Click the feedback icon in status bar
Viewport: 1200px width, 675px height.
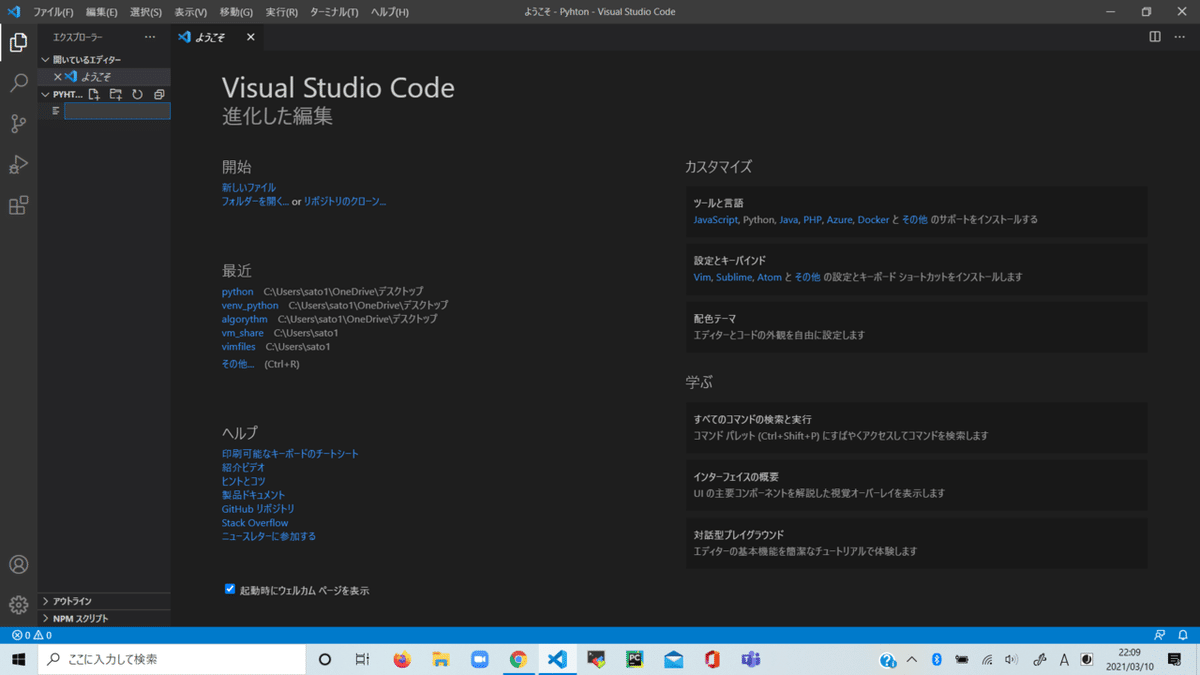(x=1159, y=635)
